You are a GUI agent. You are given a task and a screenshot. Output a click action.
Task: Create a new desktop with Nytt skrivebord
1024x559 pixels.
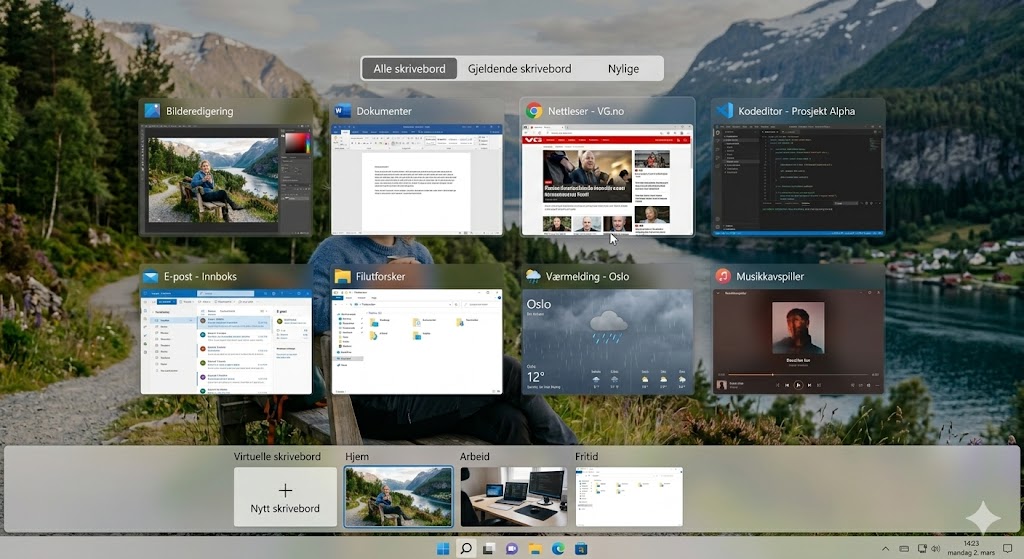(x=285, y=497)
